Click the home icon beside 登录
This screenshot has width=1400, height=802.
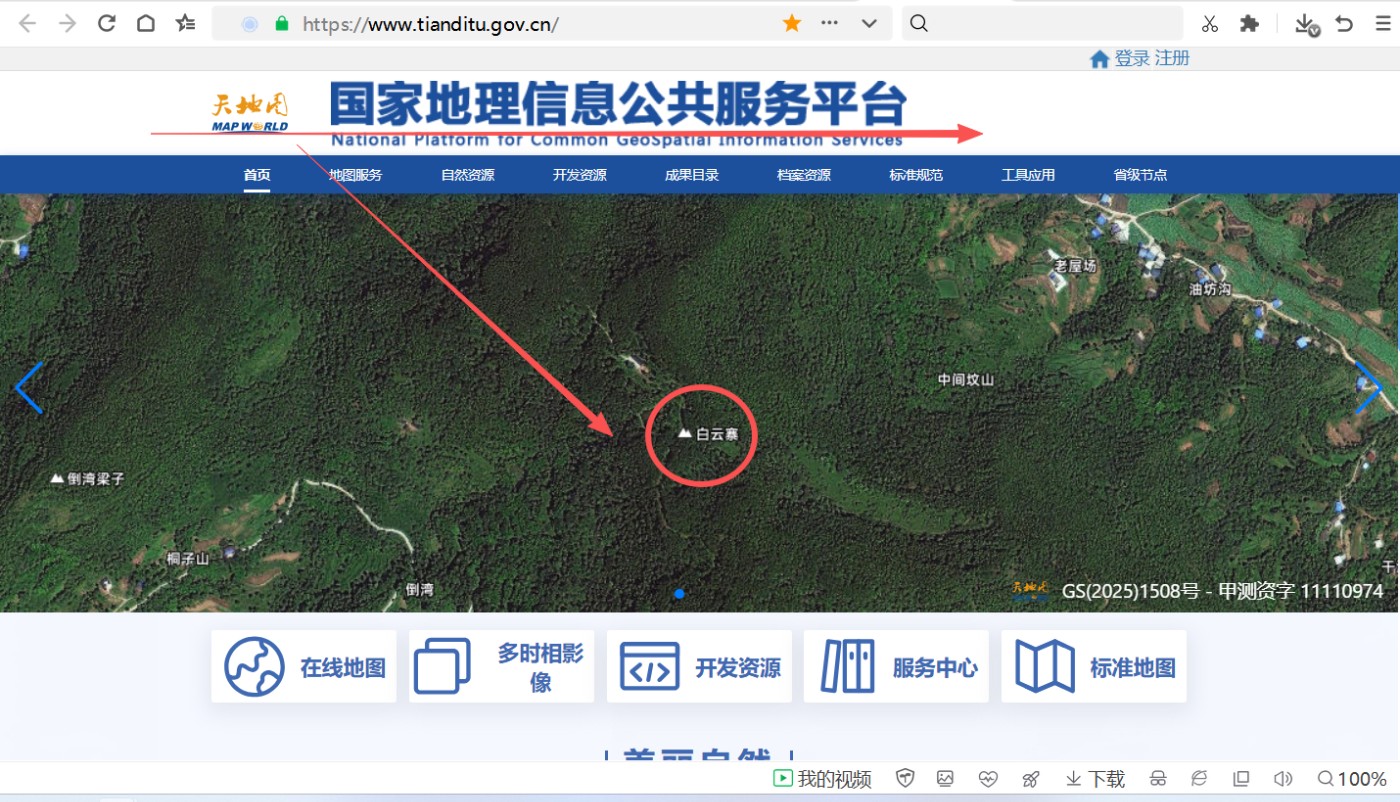click(x=1099, y=59)
